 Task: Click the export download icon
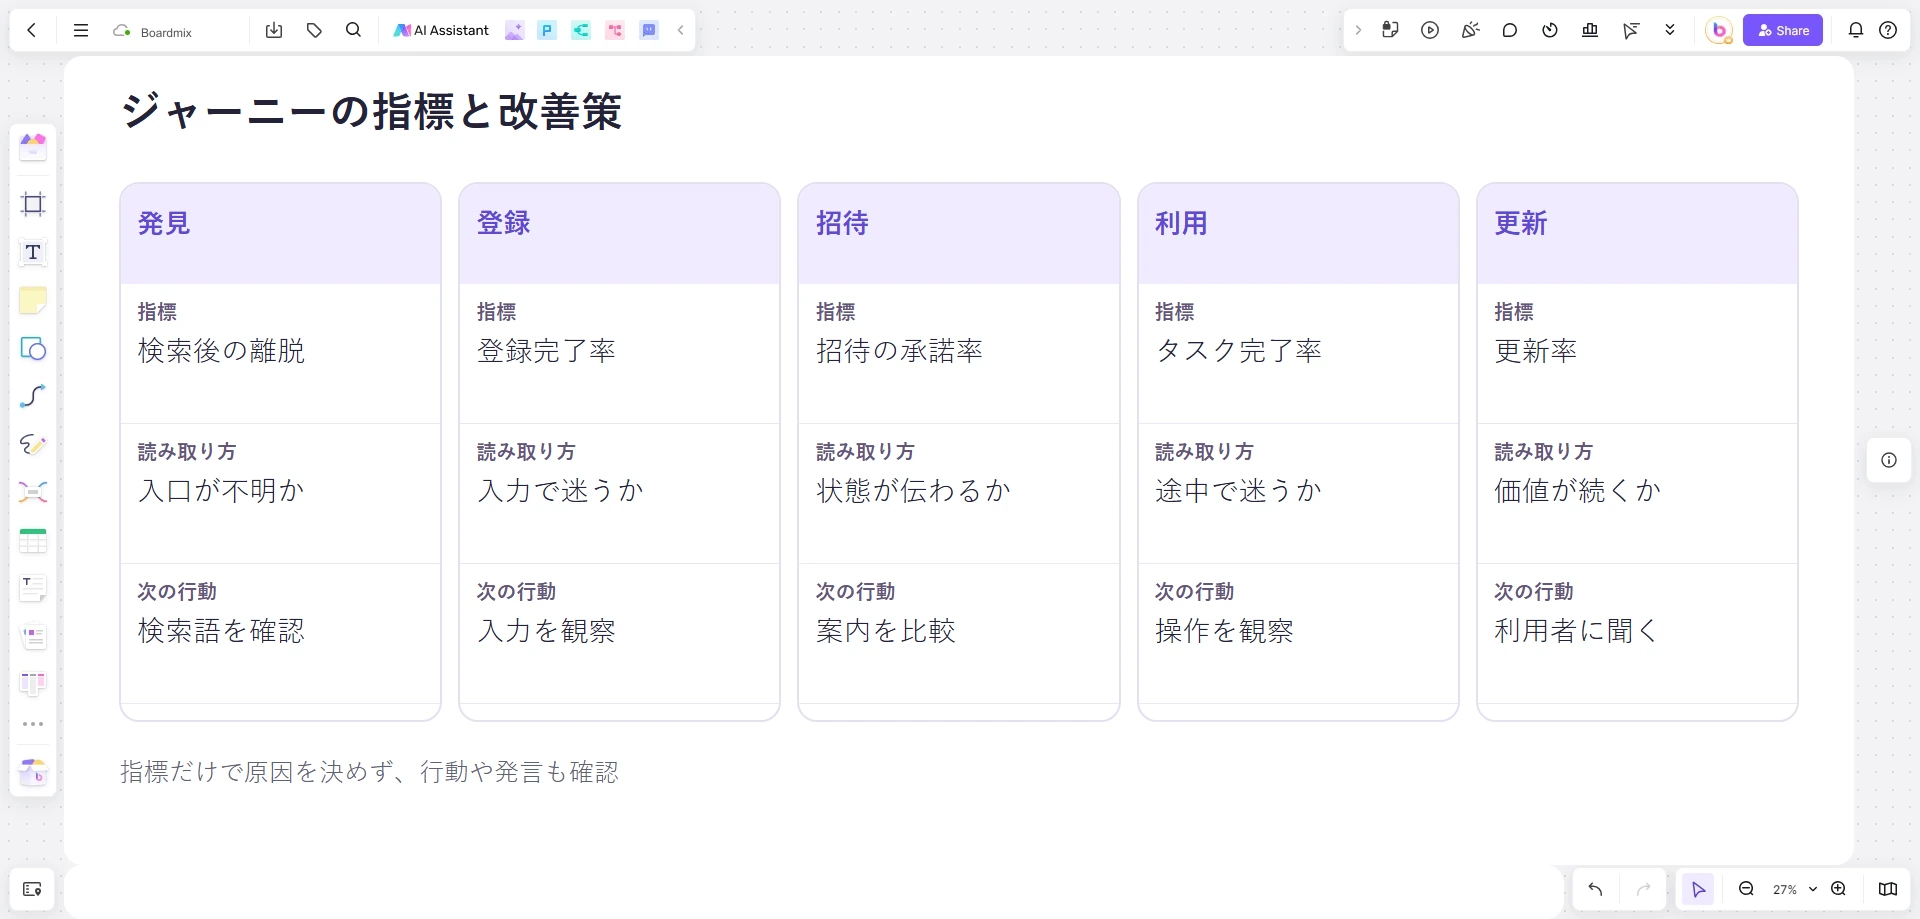(x=274, y=30)
